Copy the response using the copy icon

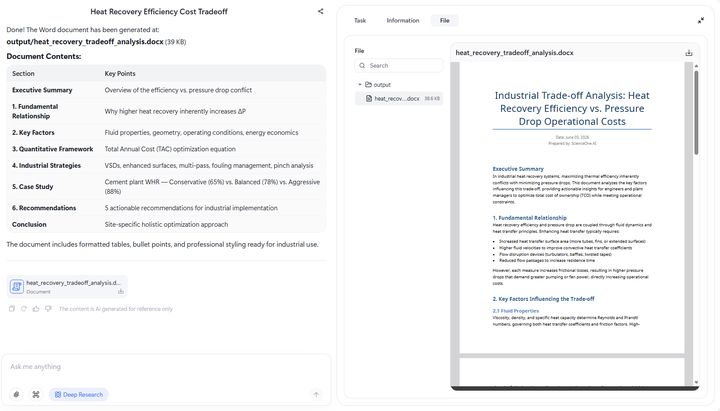12,309
